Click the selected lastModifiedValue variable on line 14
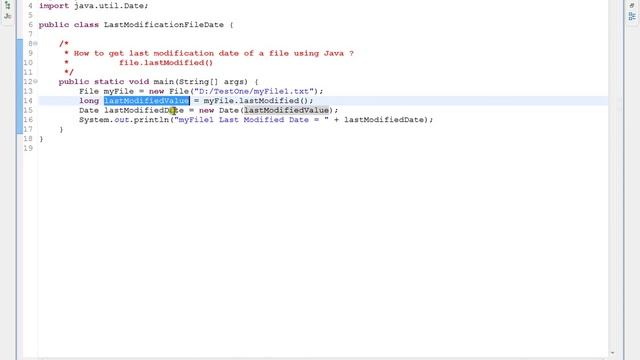The width and height of the screenshot is (640, 360). (x=147, y=100)
